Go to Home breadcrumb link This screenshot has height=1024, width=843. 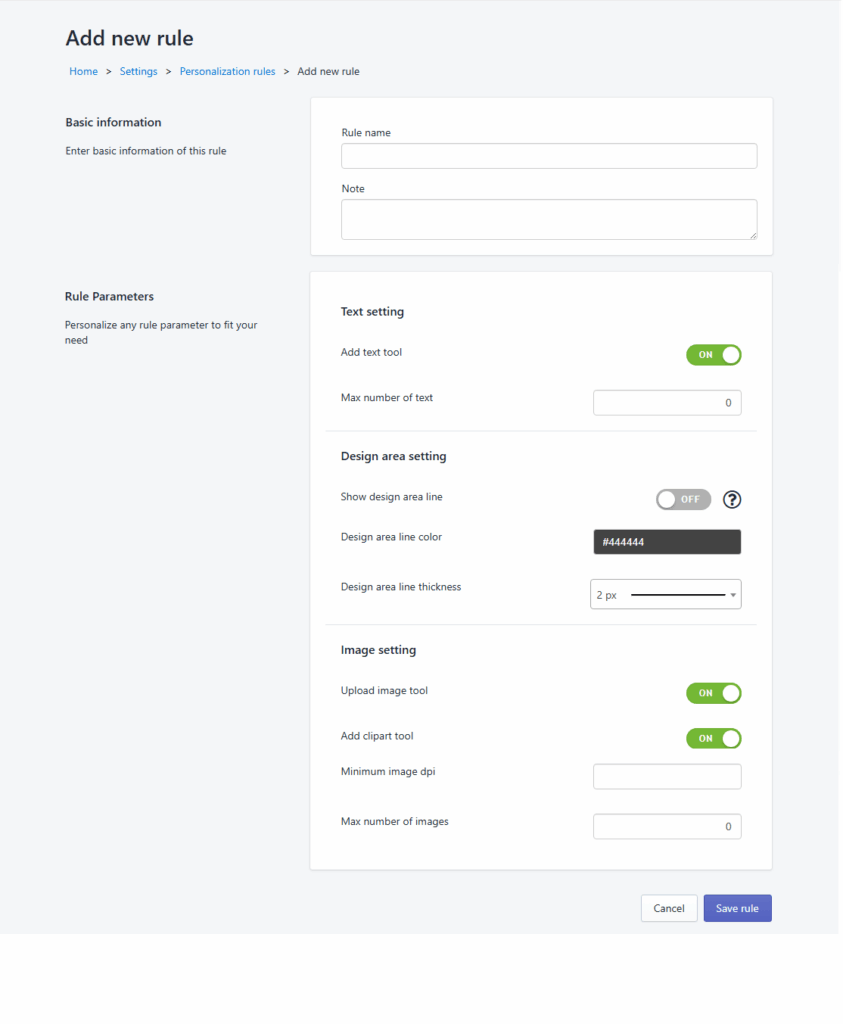[84, 71]
